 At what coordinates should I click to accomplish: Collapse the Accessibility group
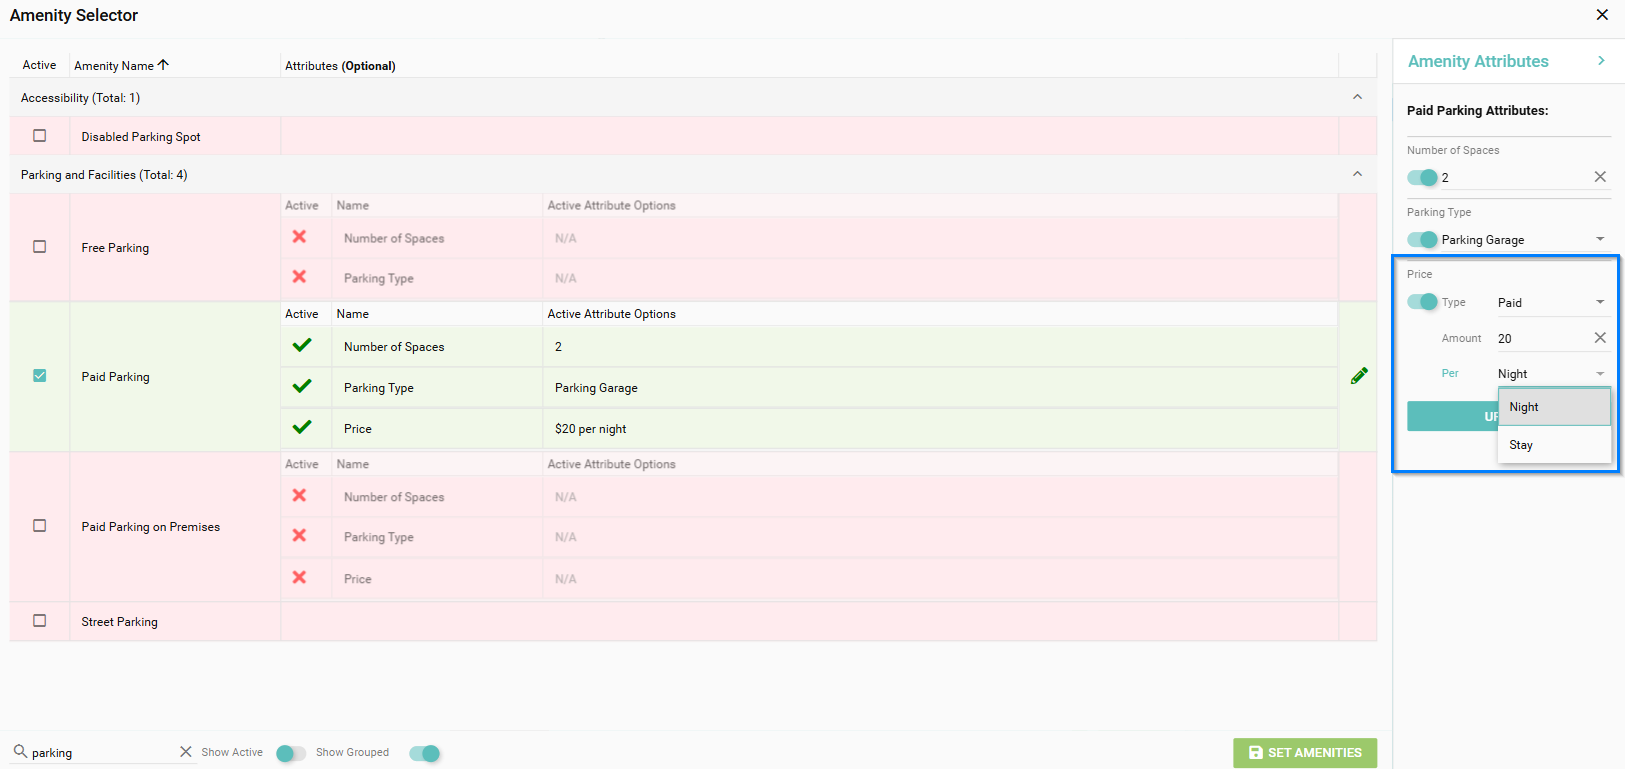(x=1357, y=97)
